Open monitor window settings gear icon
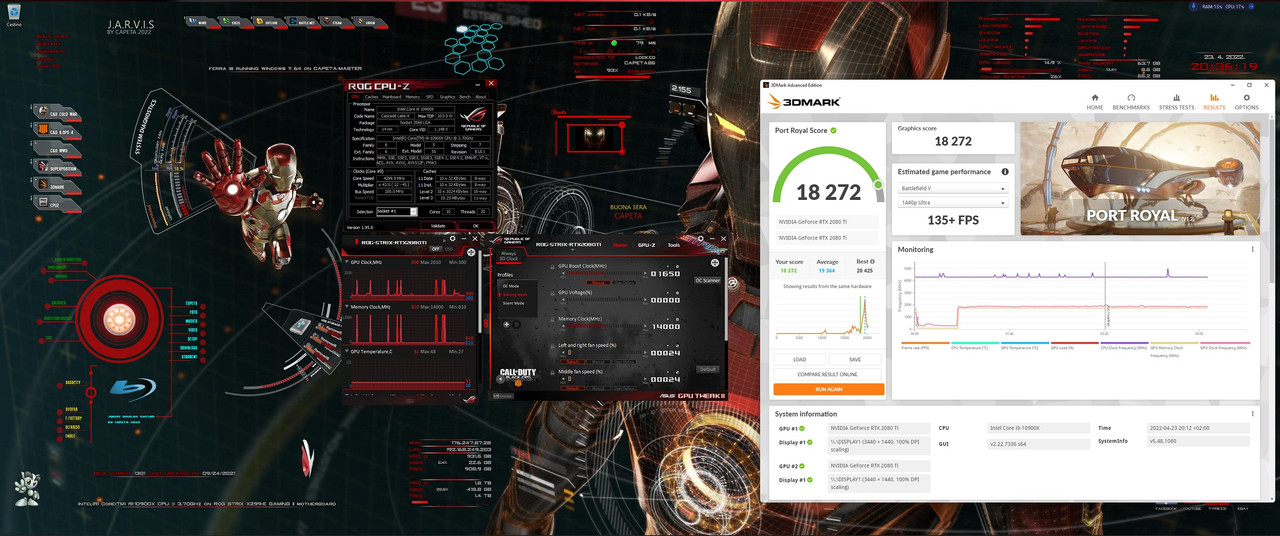Viewport: 1280px width, 536px height. coord(452,239)
